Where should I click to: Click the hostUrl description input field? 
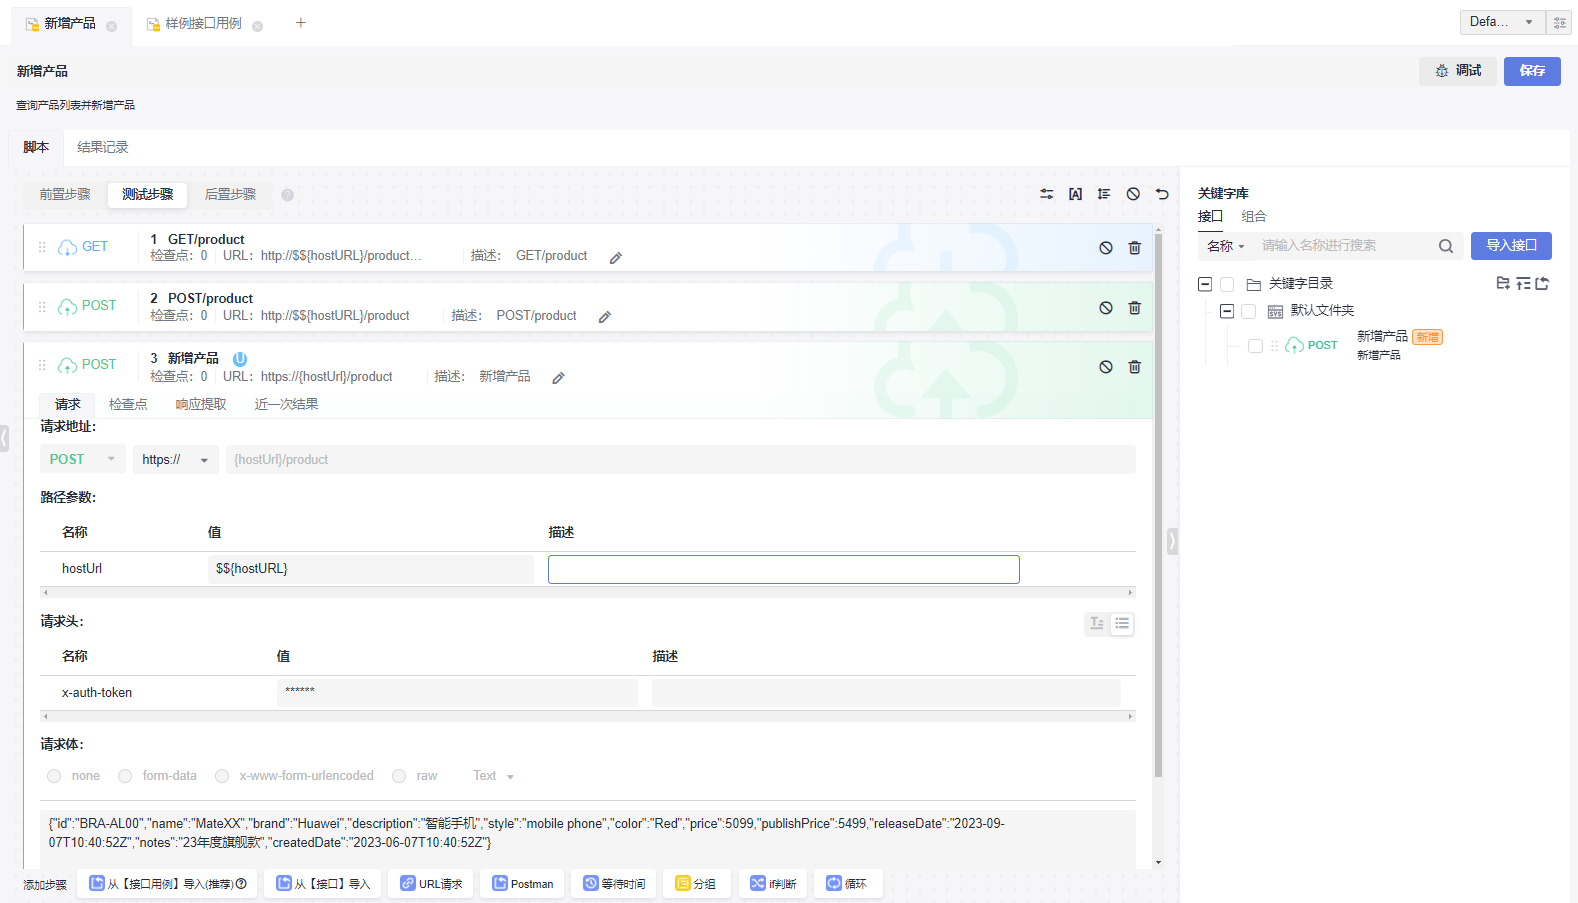[x=783, y=569]
